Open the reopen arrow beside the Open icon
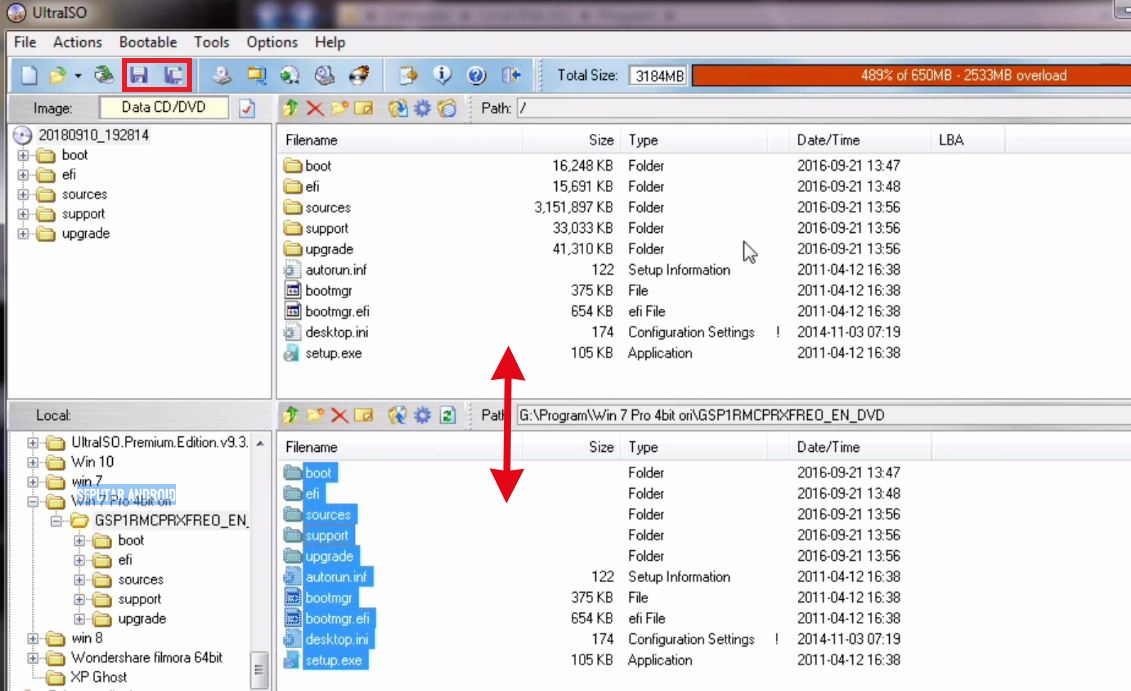 tap(78, 75)
